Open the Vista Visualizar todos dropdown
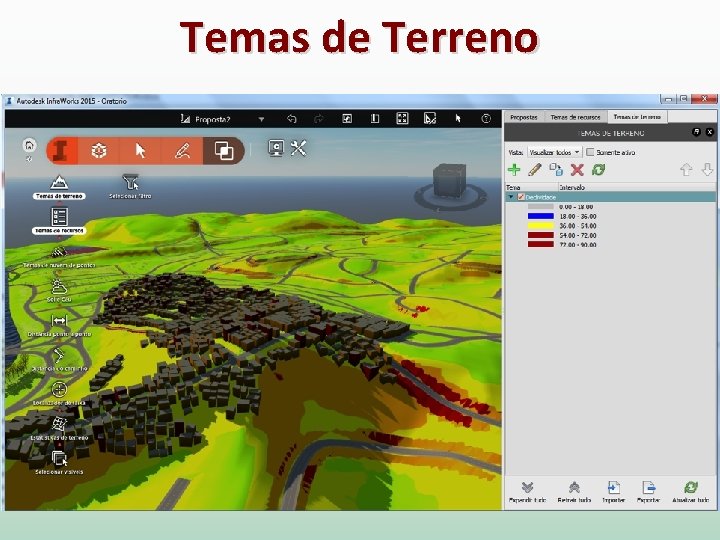 (x=555, y=152)
